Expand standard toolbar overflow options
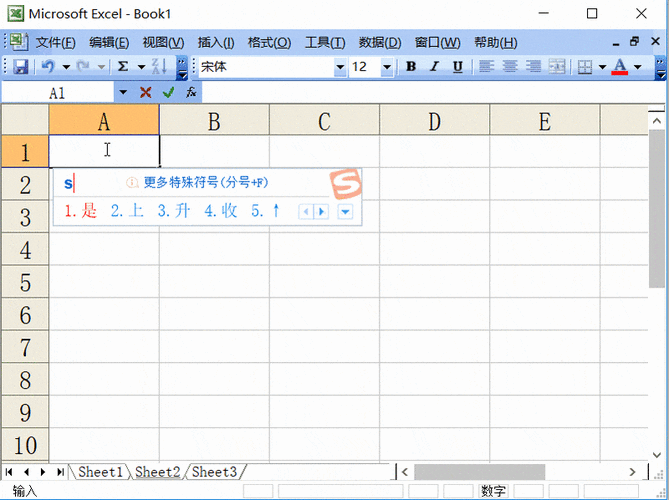This screenshot has height=500, width=669. click(182, 68)
